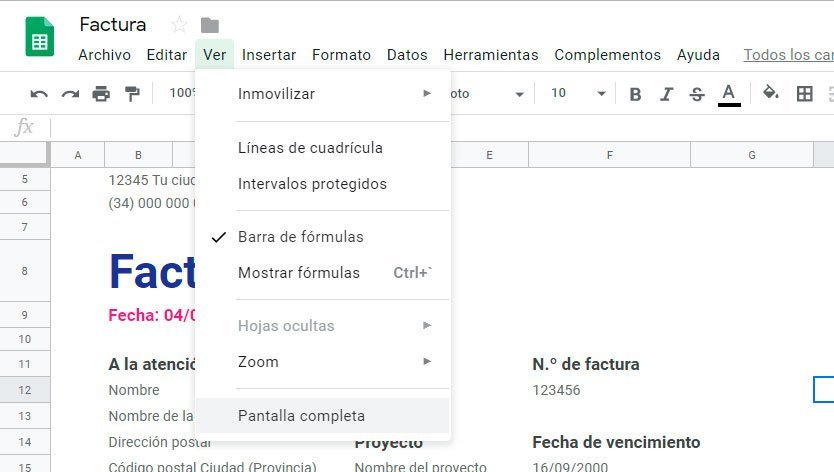This screenshot has height=472, width=834.
Task: Select the paint format roller icon
Action: click(132, 94)
